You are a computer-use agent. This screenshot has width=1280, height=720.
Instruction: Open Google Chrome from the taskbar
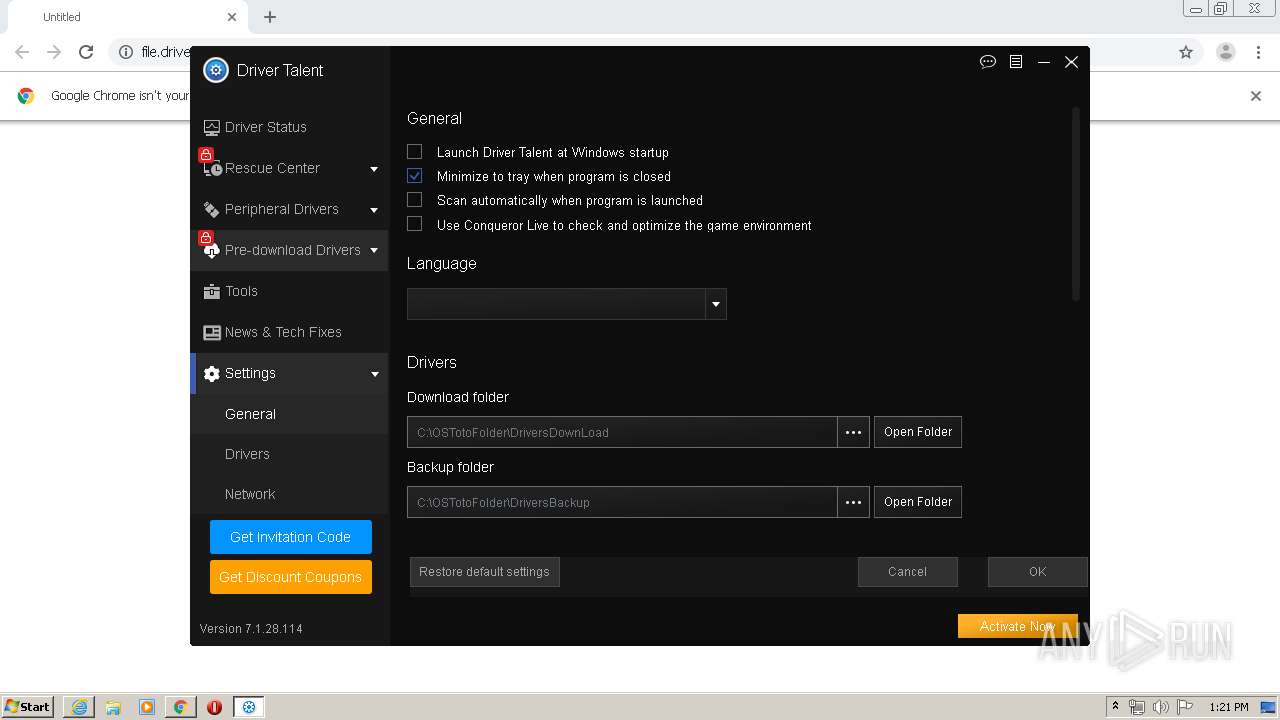tap(181, 707)
